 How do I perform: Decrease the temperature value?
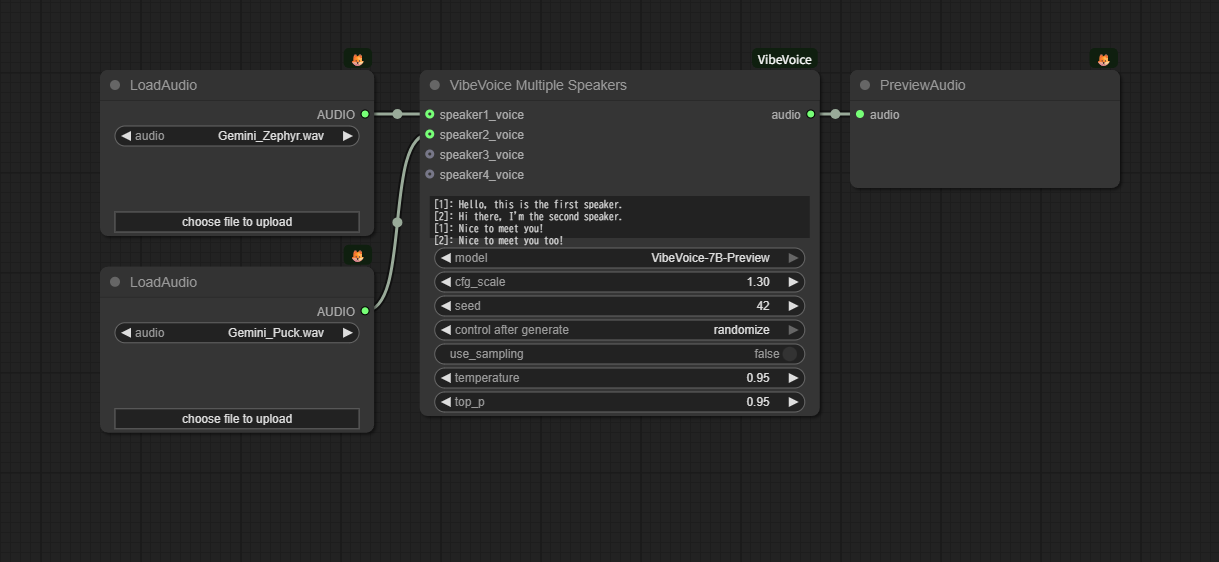[x=446, y=378]
